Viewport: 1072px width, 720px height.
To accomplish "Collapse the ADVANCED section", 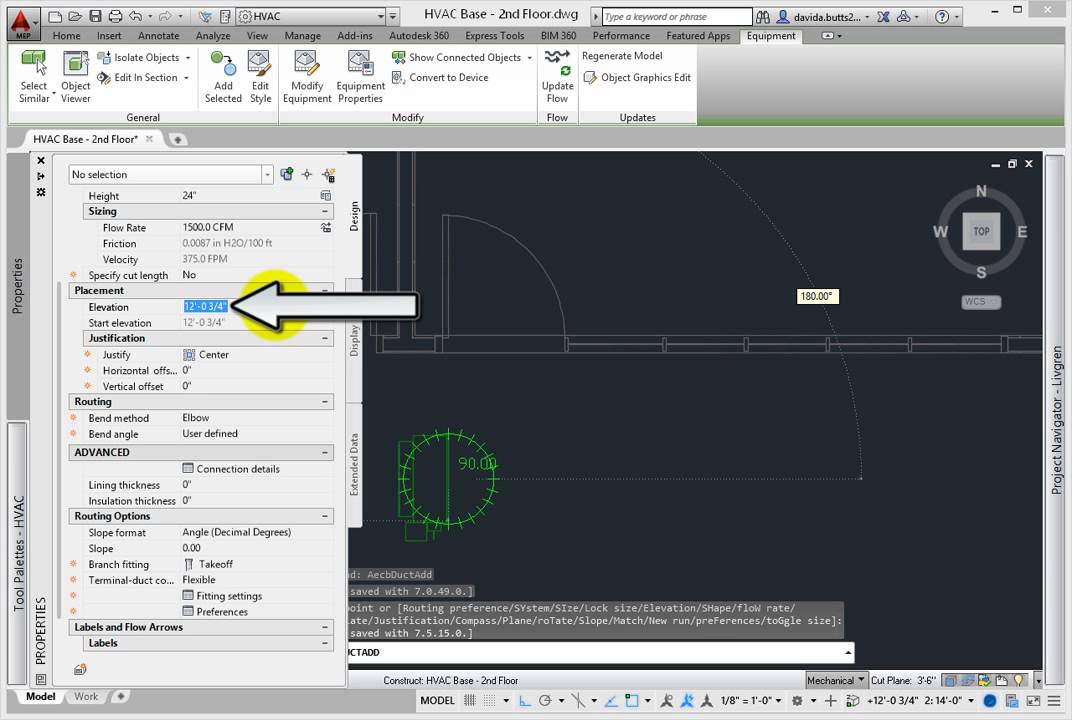I will (325, 452).
